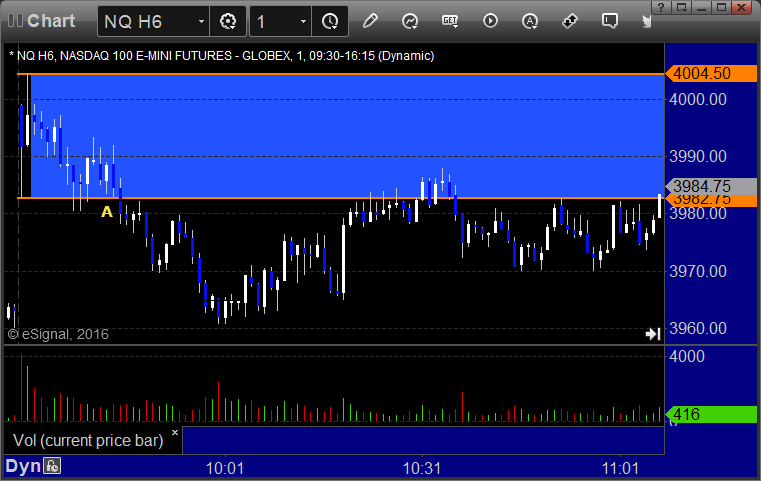Click the lock icon next to Dyn
761x481 pixels.
[x=52, y=466]
